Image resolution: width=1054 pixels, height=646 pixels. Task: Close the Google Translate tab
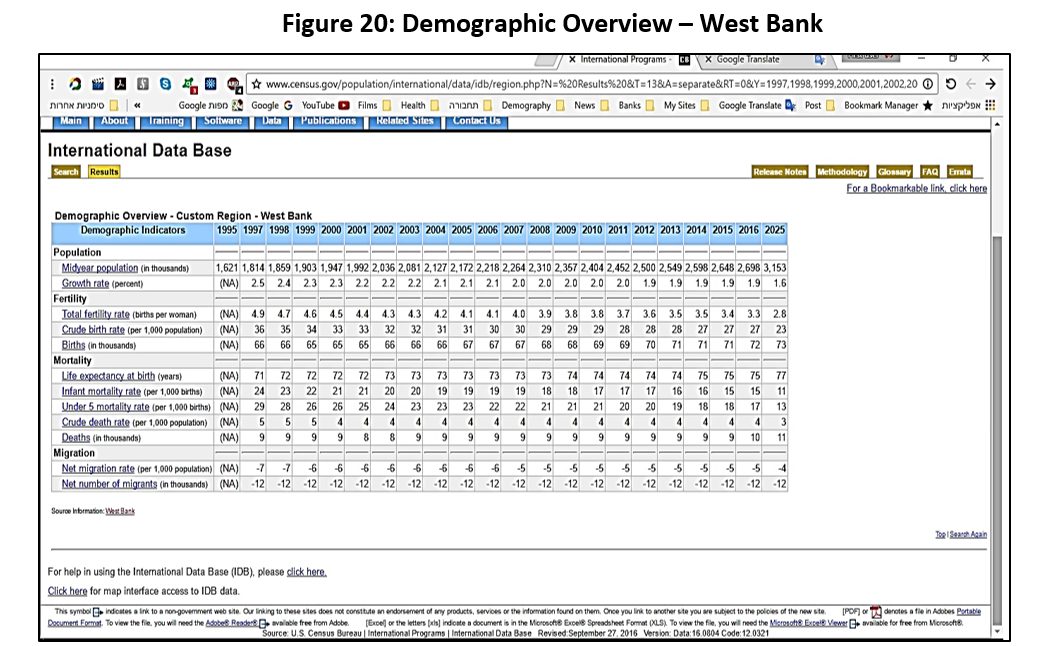pyautogui.click(x=708, y=59)
